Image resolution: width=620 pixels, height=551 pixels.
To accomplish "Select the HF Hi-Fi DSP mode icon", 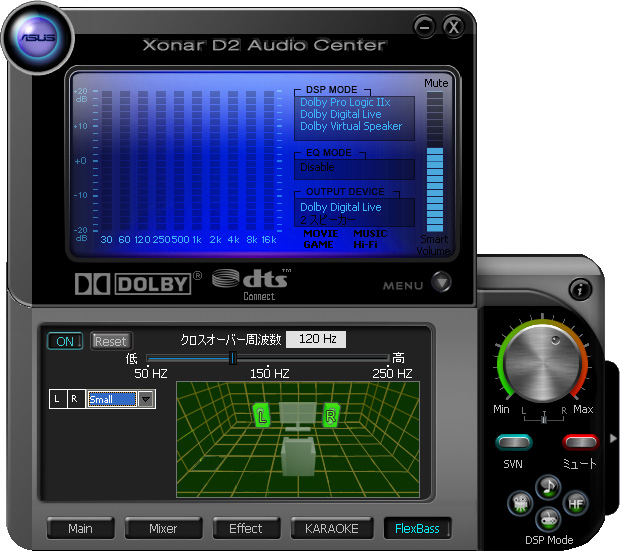I will tap(576, 503).
